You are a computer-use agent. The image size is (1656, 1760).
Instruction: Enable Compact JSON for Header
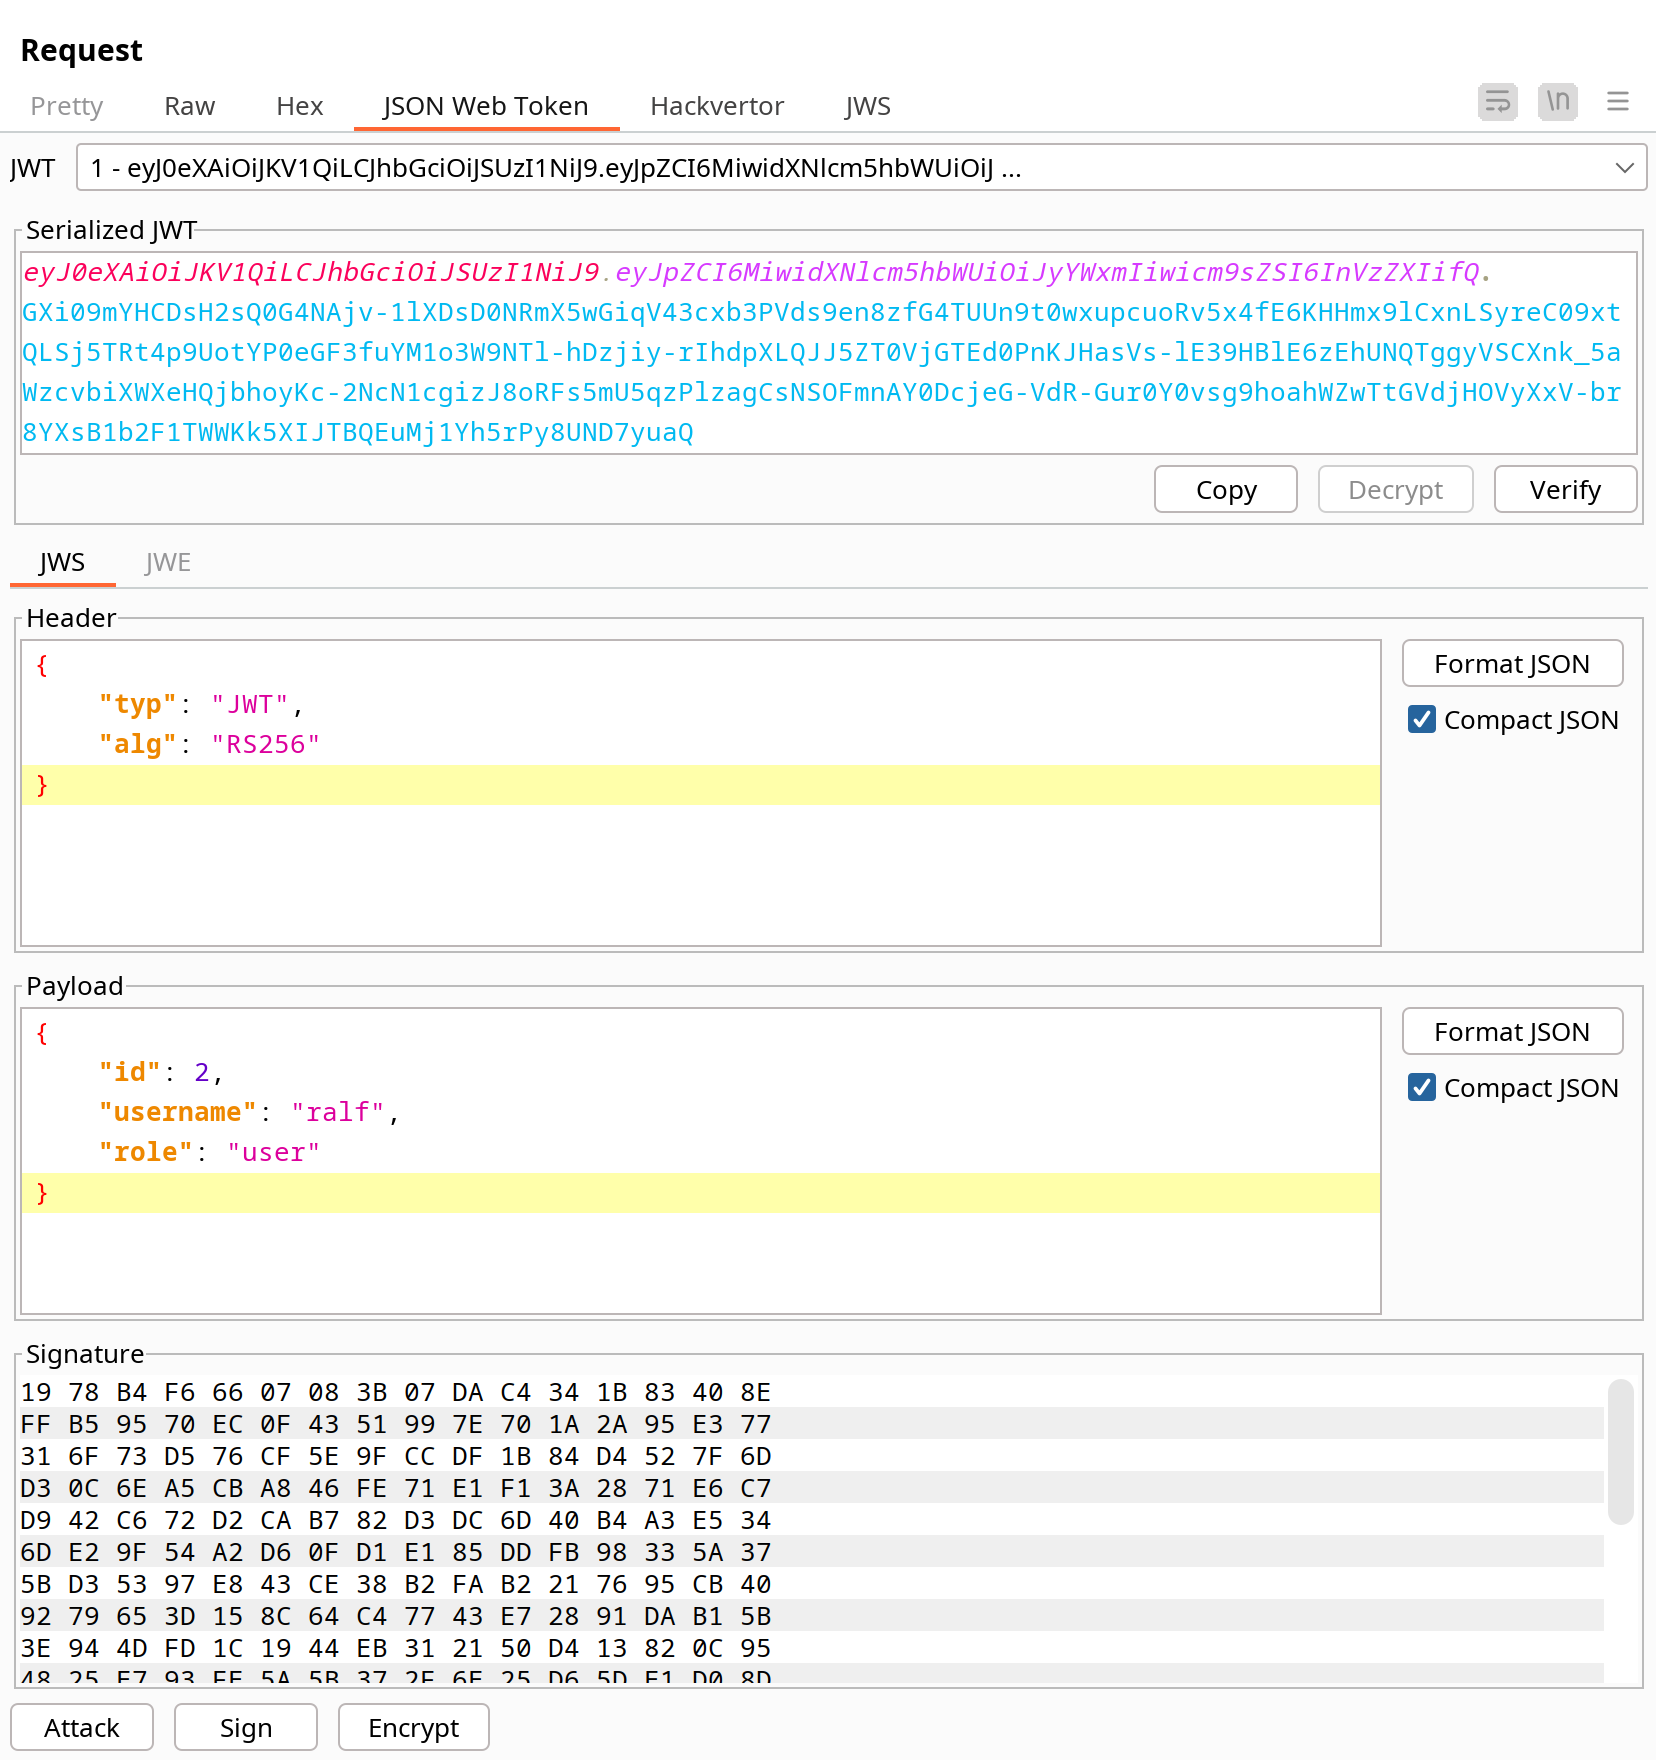1421,720
